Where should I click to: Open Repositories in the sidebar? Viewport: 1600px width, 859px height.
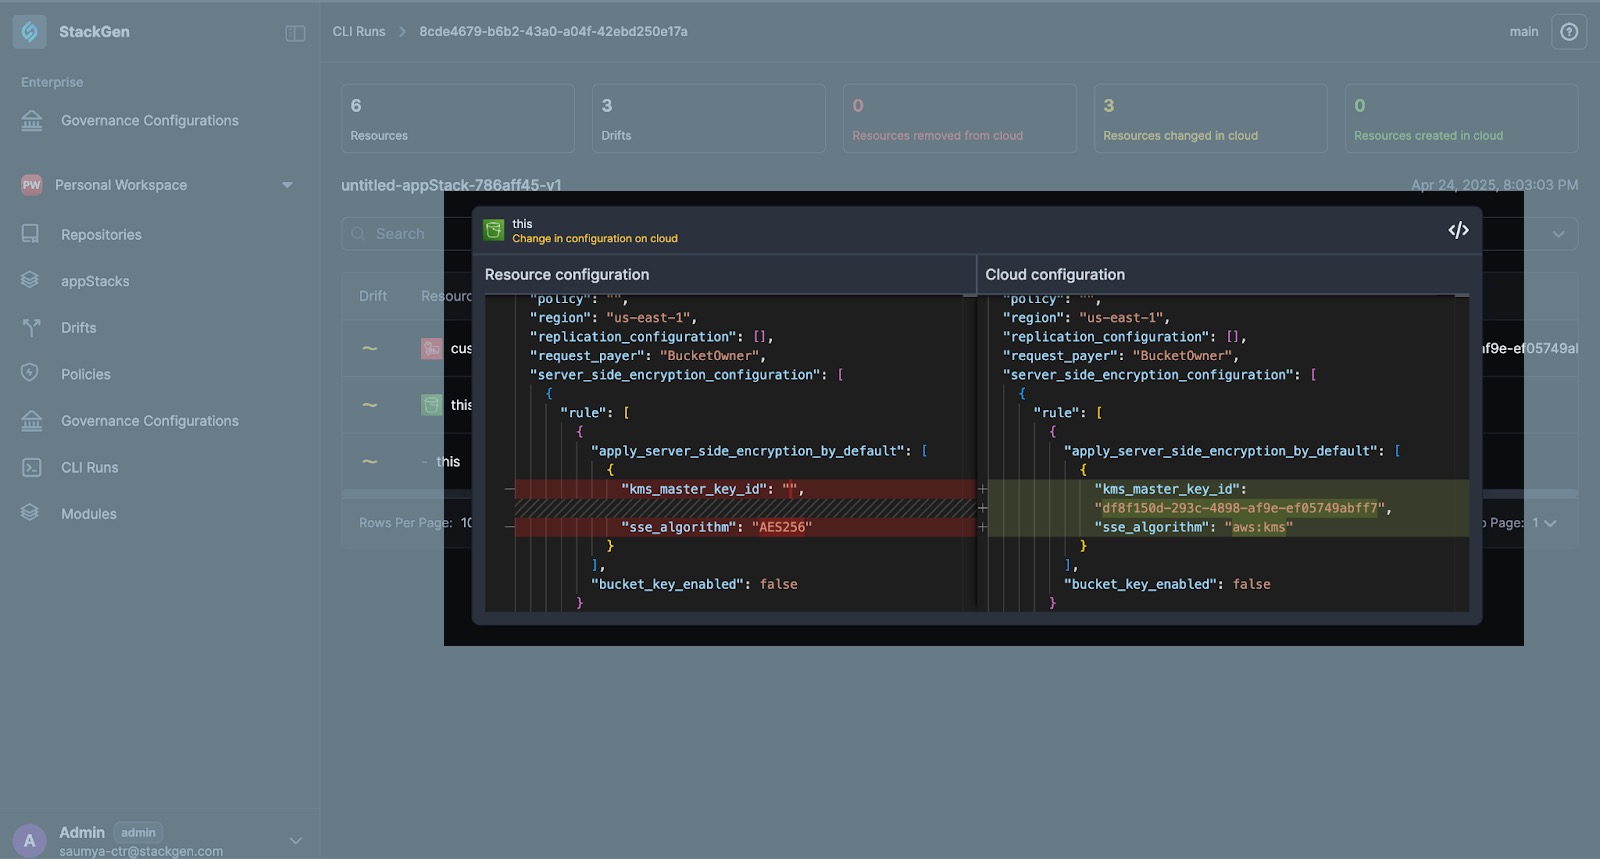pyautogui.click(x=101, y=234)
